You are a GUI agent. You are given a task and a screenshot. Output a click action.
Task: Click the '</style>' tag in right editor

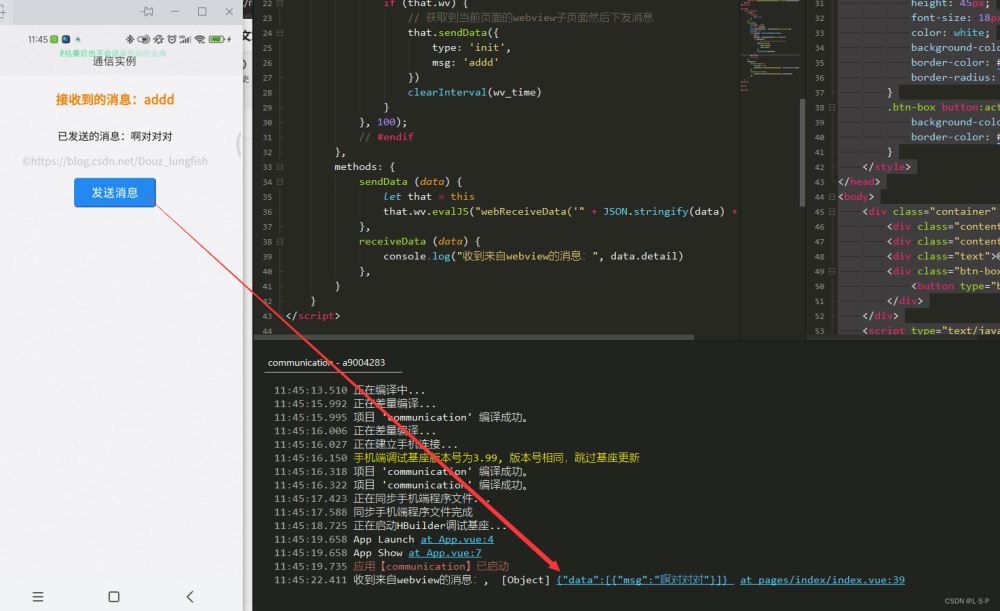click(x=886, y=167)
